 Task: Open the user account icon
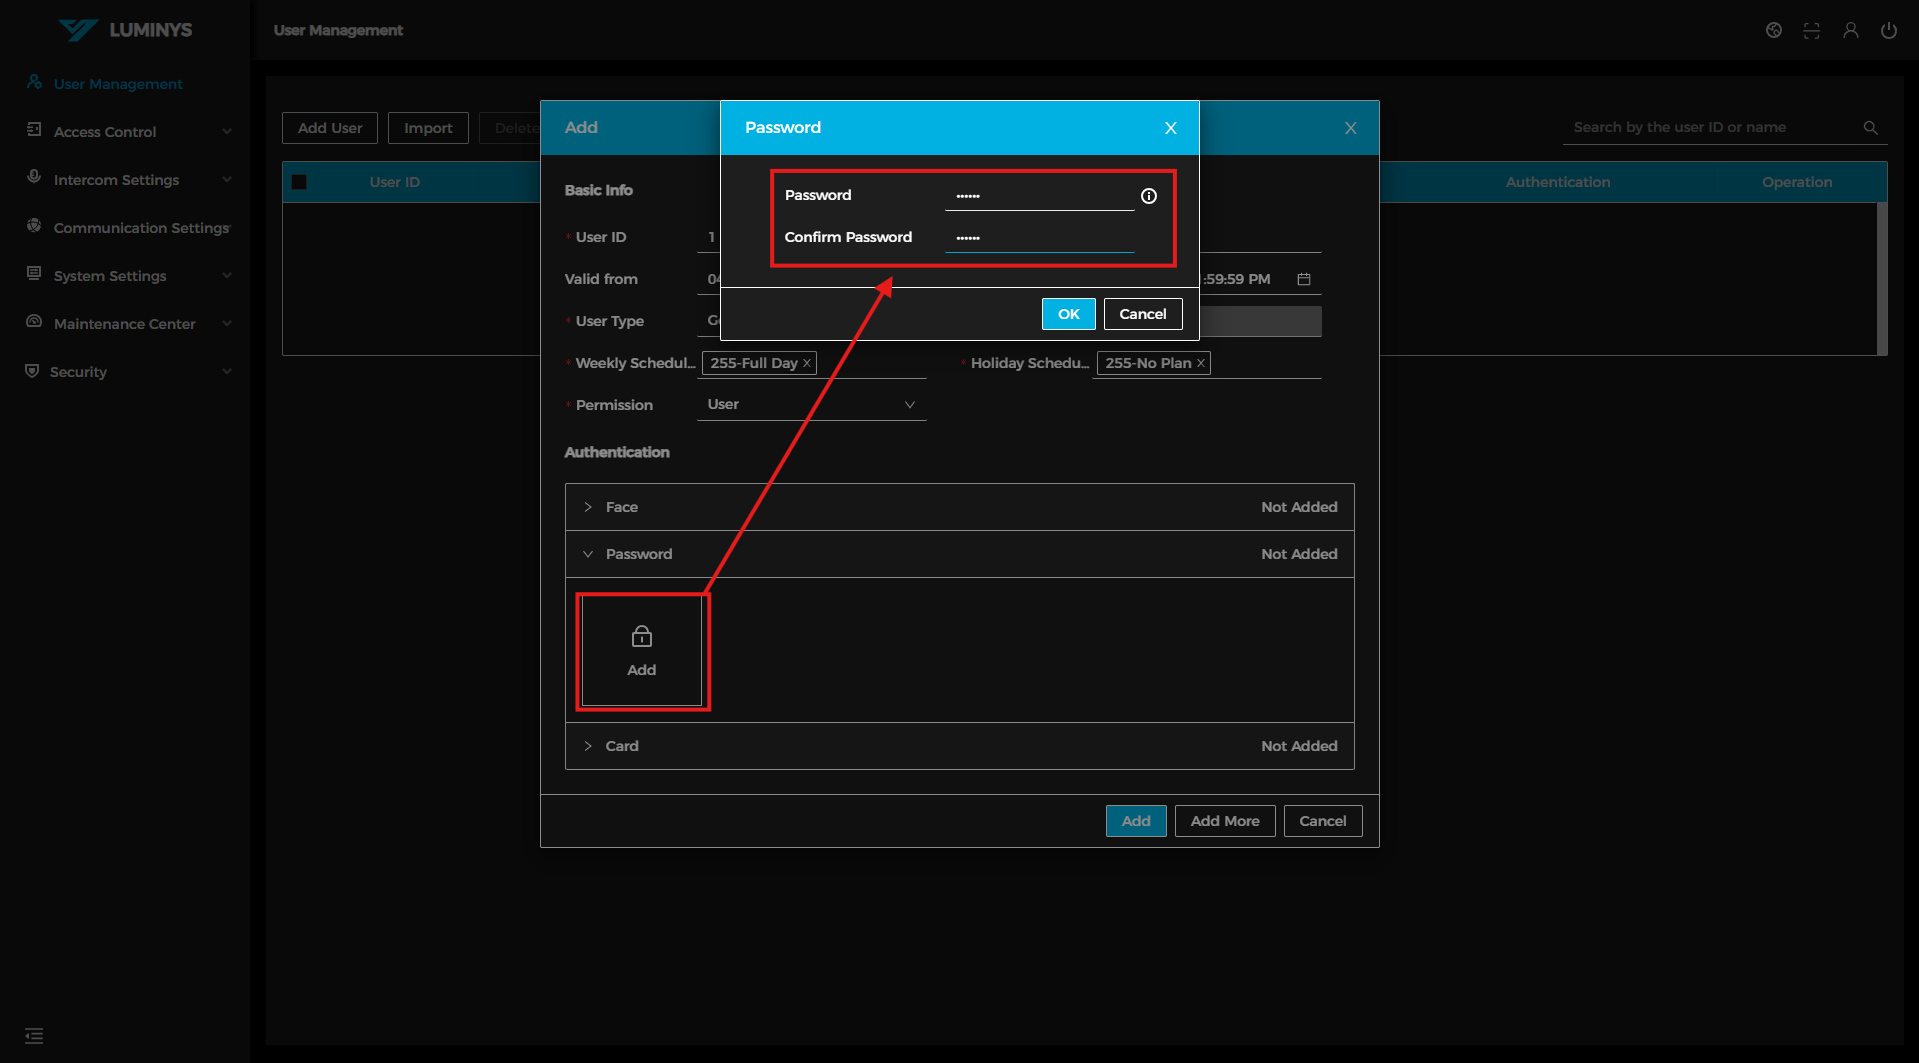click(x=1850, y=31)
